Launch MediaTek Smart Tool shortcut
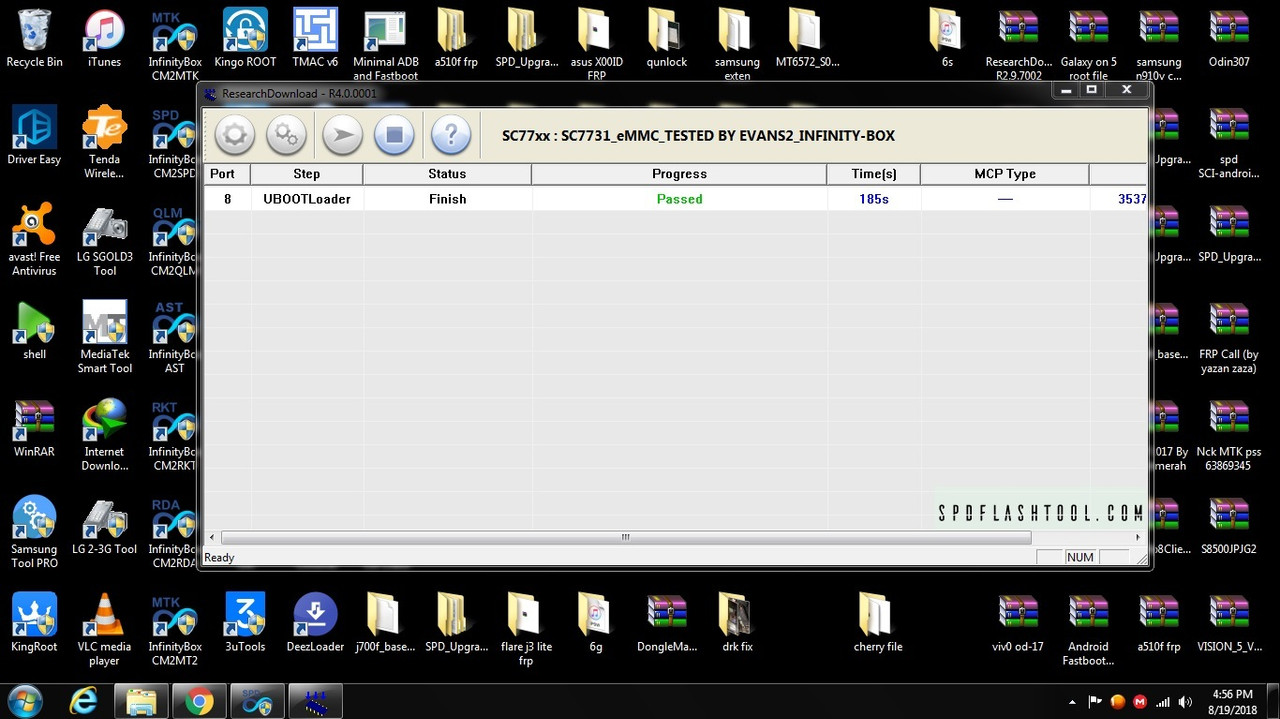Image resolution: width=1280 pixels, height=719 pixels. click(104, 337)
